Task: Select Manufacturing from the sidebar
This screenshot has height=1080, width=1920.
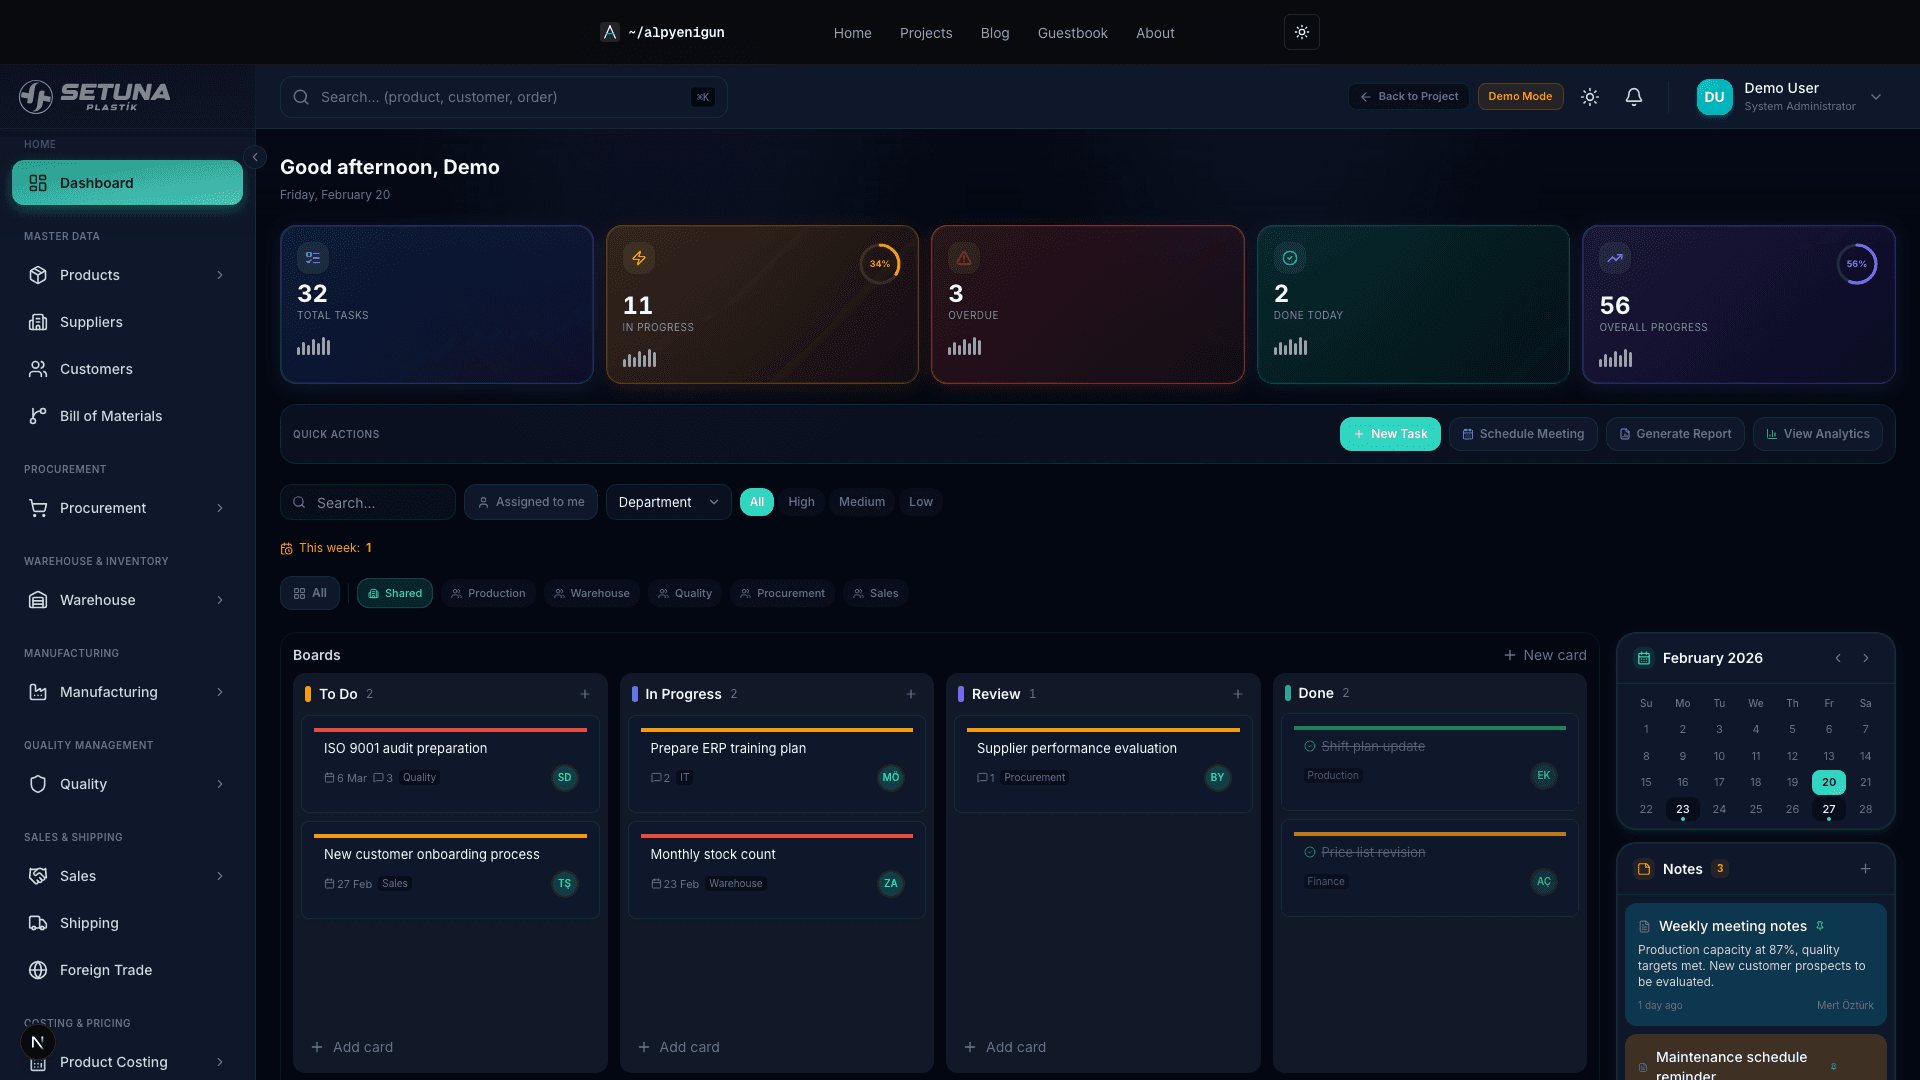Action: [x=108, y=692]
